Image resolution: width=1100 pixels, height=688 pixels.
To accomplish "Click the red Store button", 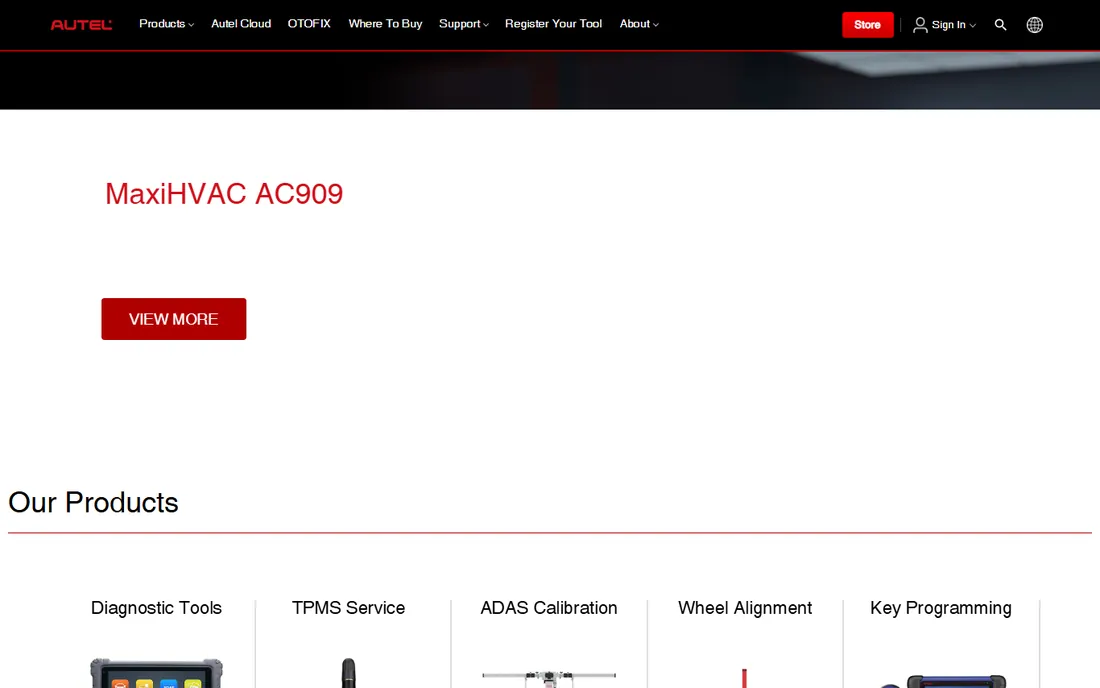I will pyautogui.click(x=868, y=25).
